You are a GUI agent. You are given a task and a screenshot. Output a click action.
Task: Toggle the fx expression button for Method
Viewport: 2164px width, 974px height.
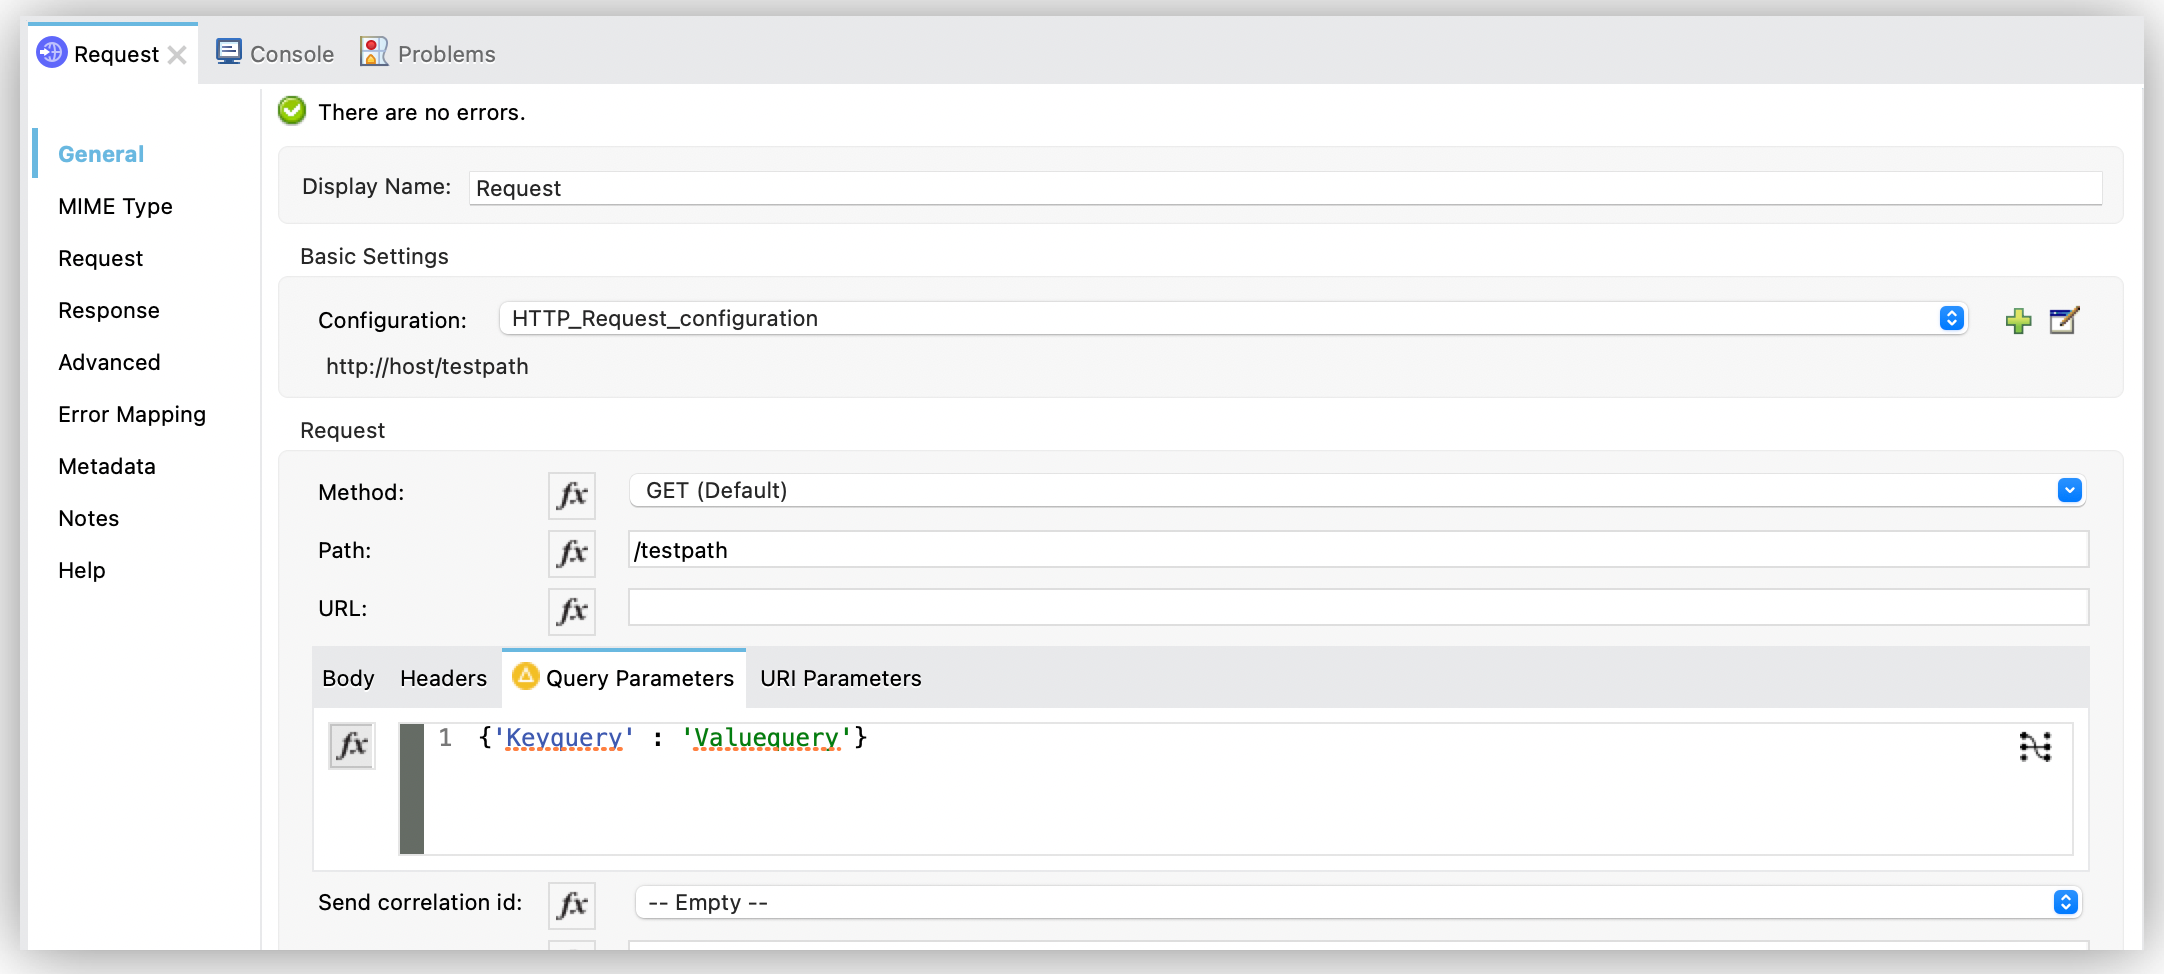pyautogui.click(x=572, y=495)
